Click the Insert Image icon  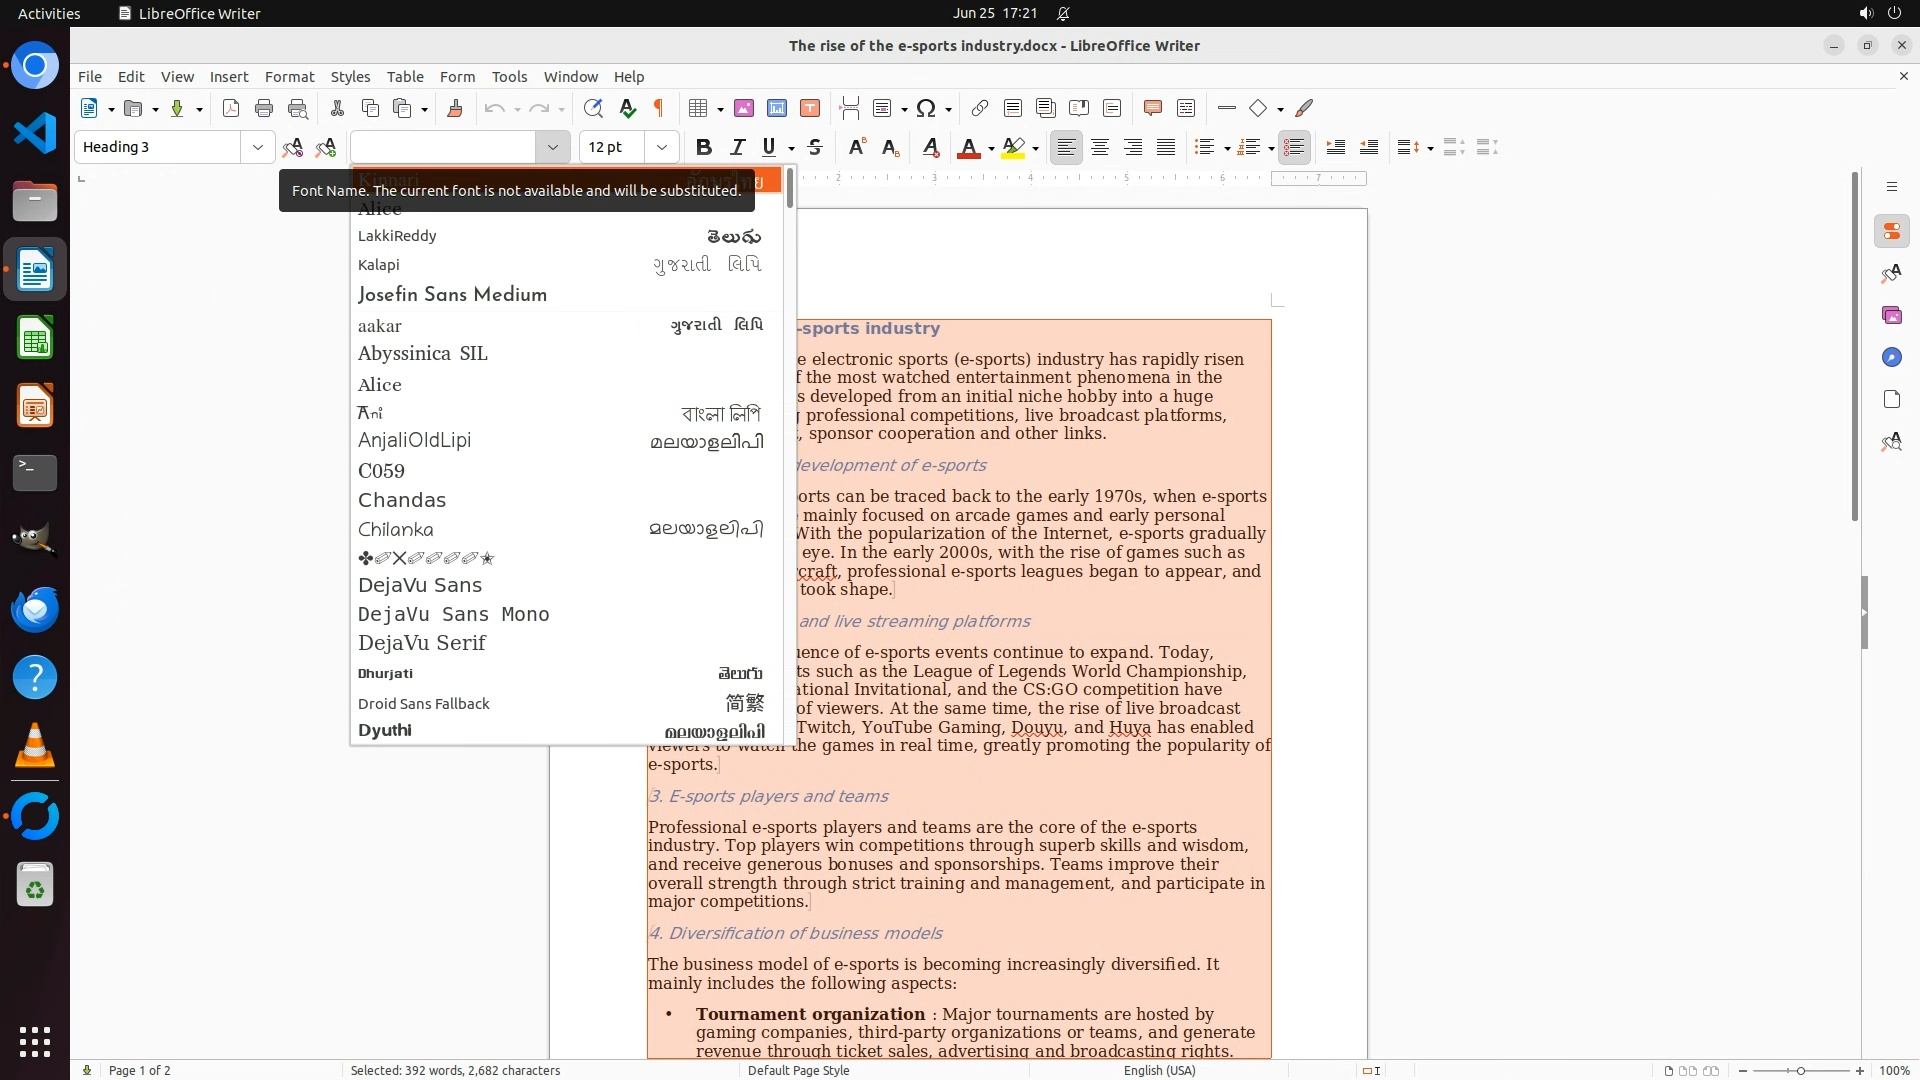pyautogui.click(x=744, y=108)
